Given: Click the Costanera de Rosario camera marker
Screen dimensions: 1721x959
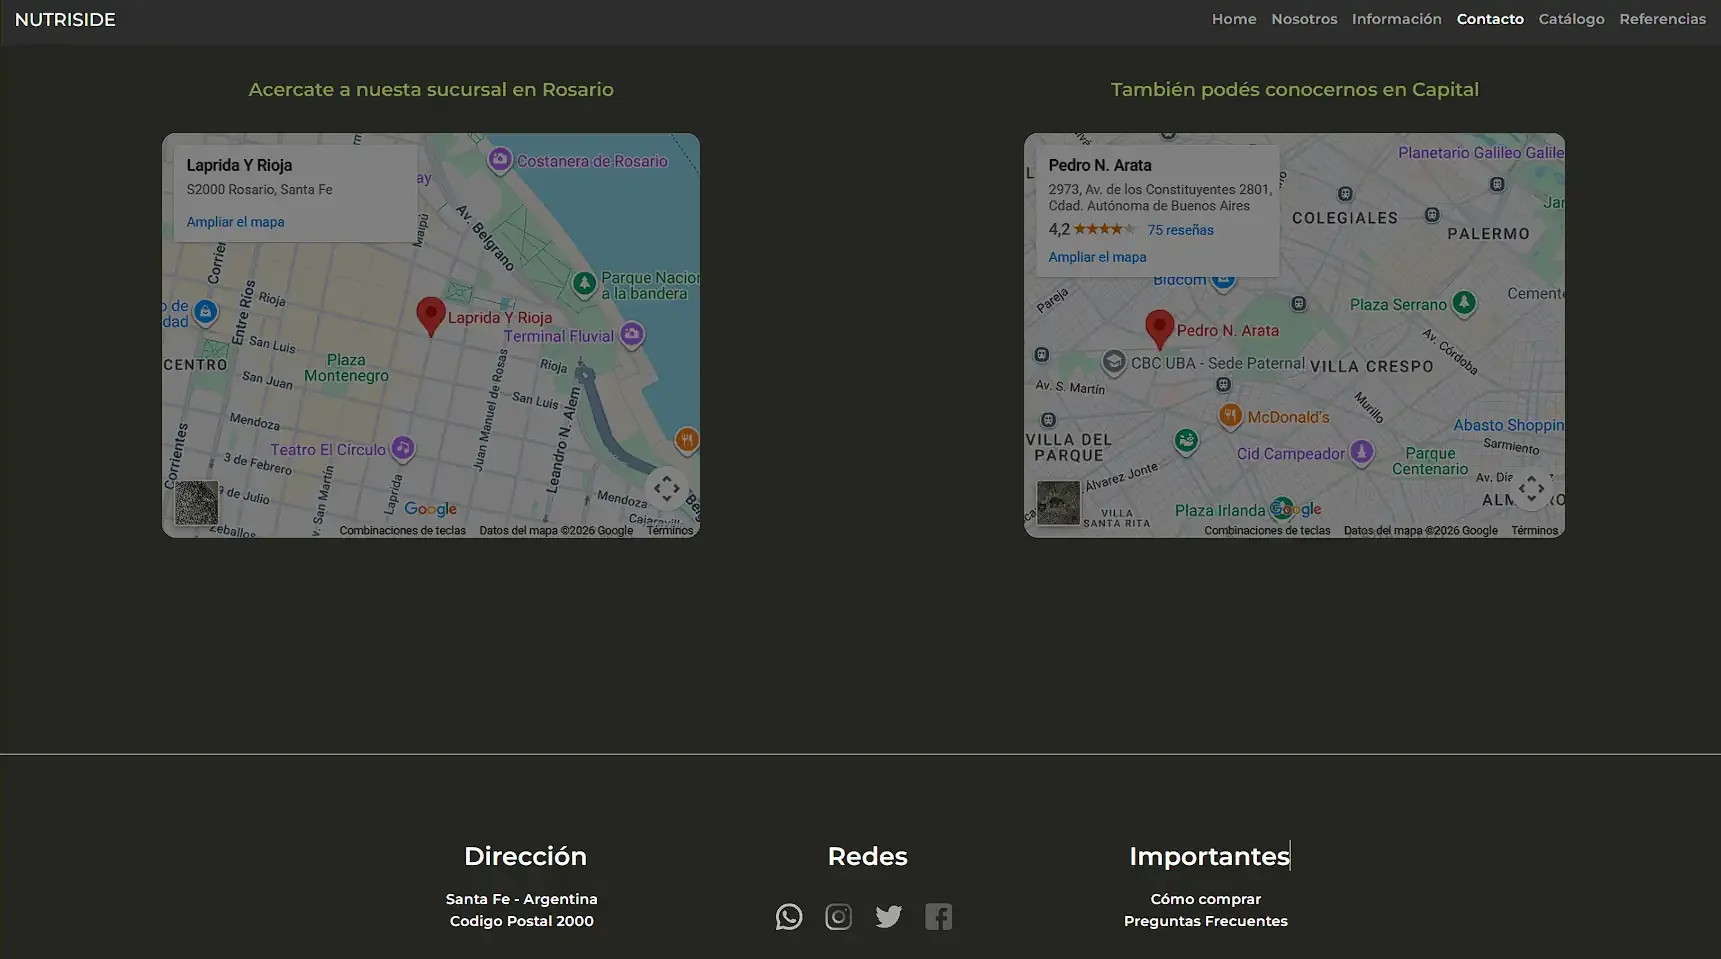Looking at the screenshot, I should (500, 160).
